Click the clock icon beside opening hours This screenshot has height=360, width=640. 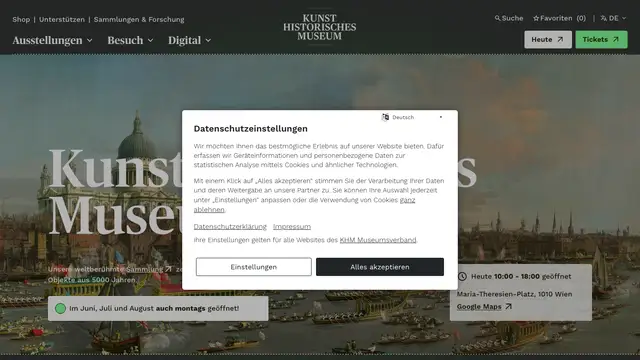click(462, 276)
